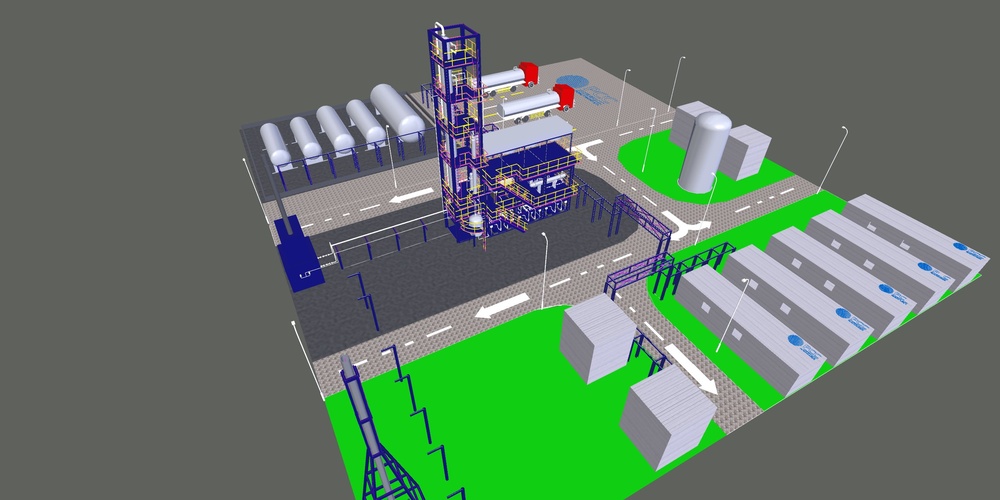Select the leftmost horizontal storage tank
This screenshot has height=500, width=1000.
click(275, 143)
